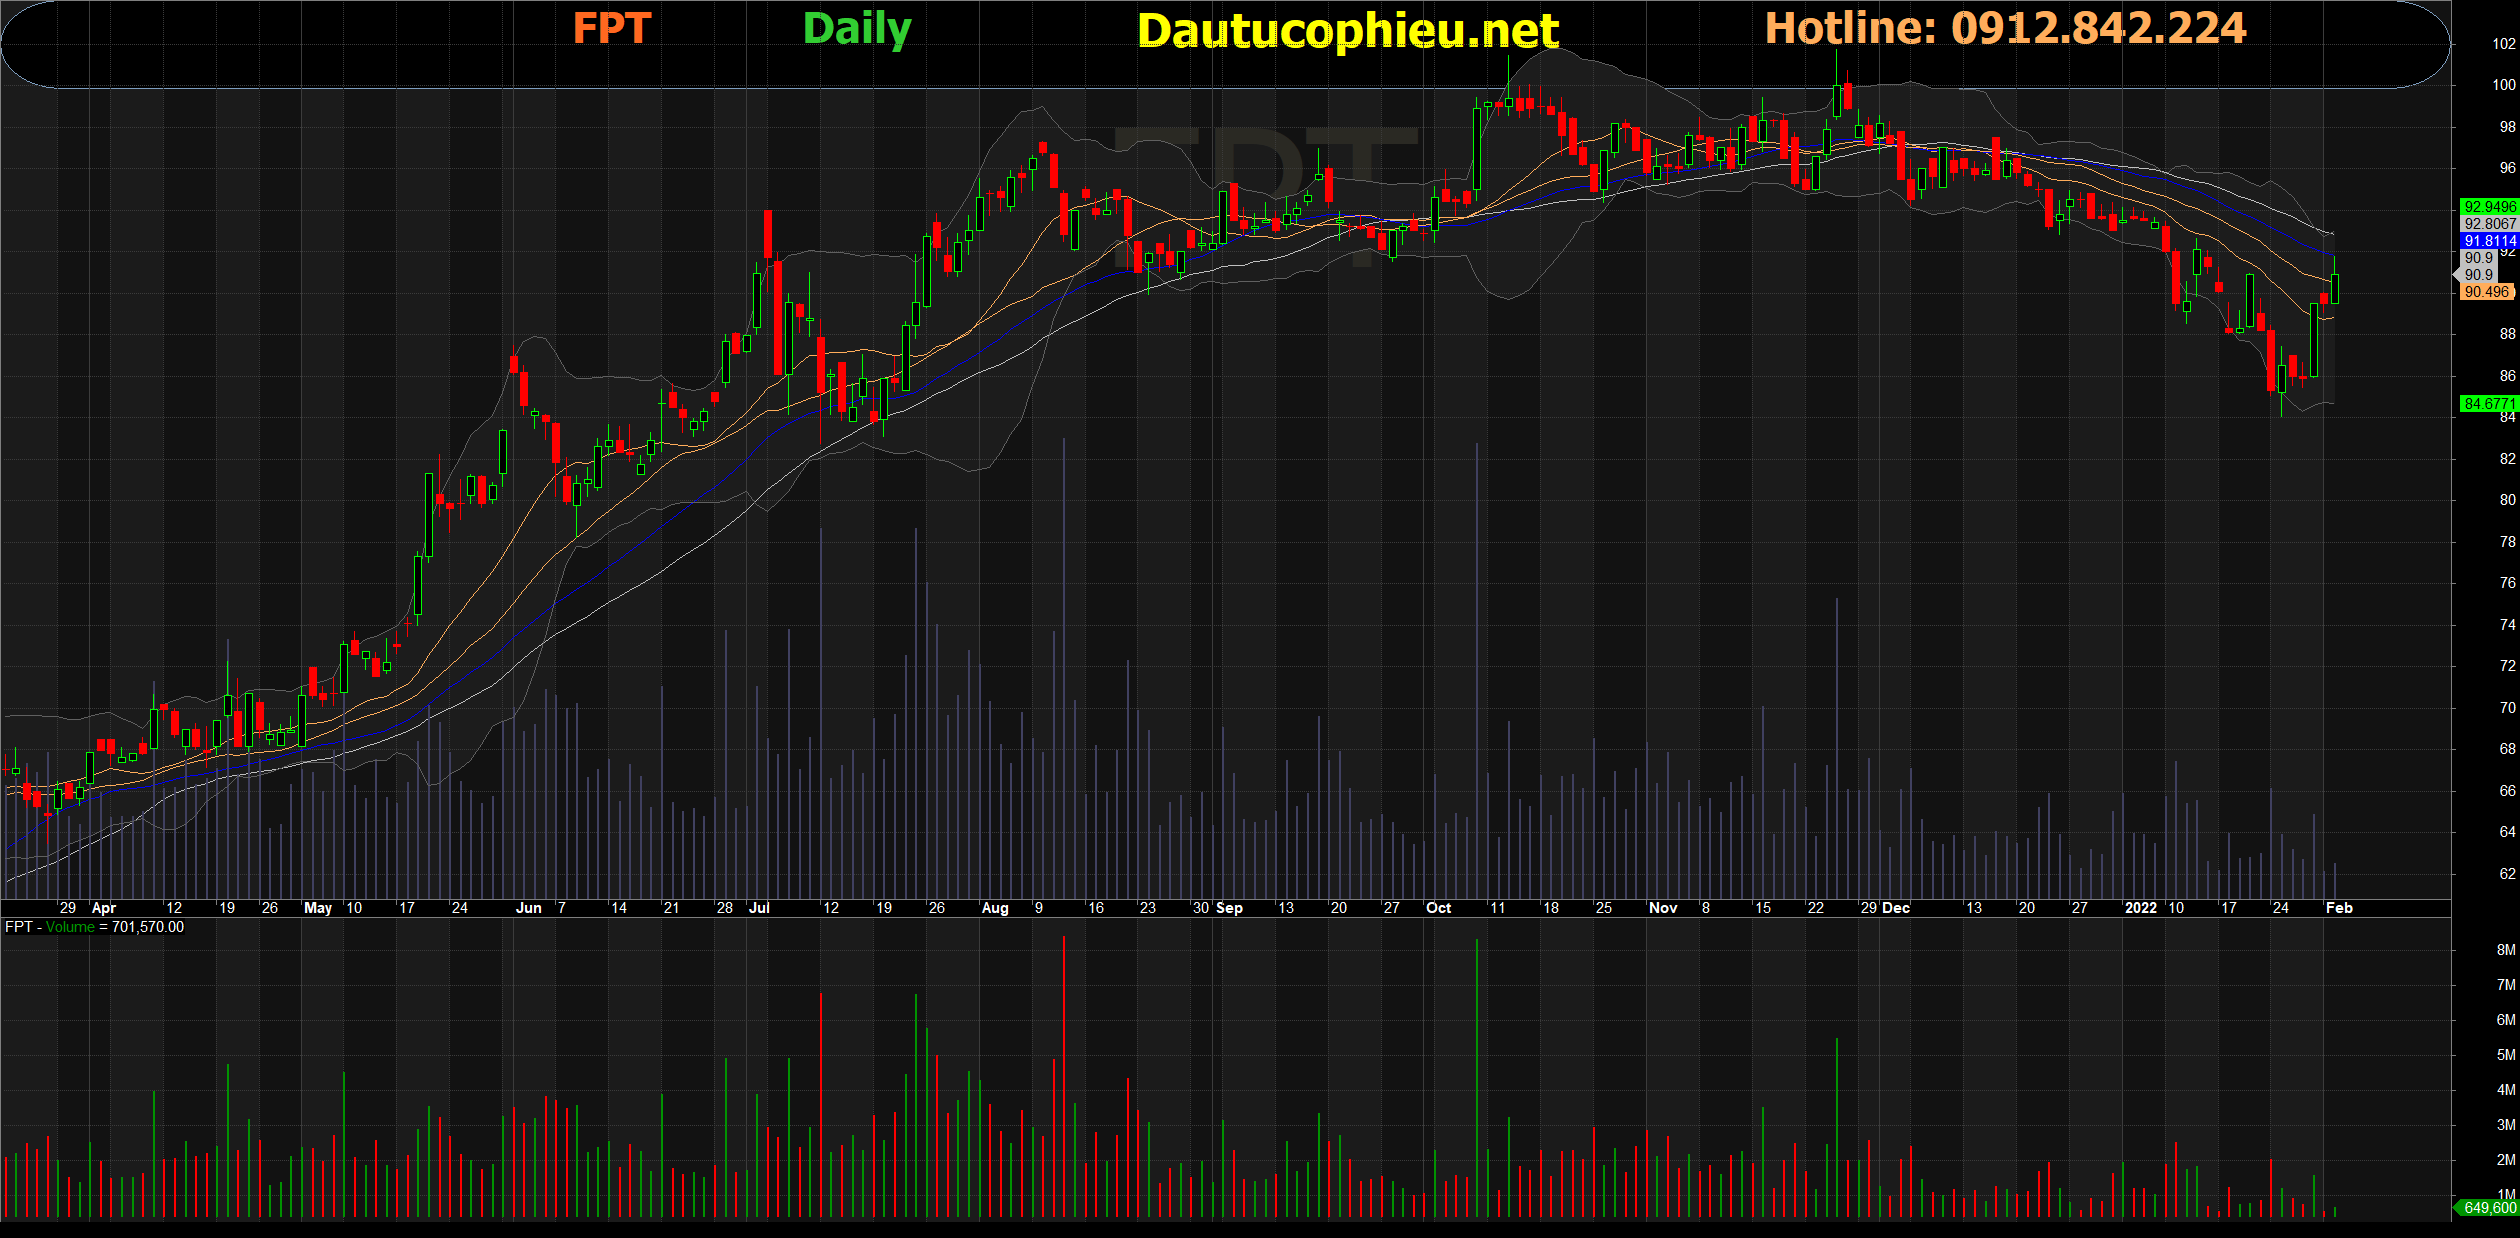Click the green Daily interval label
Viewport: 2520px width, 1238px height.
[857, 28]
